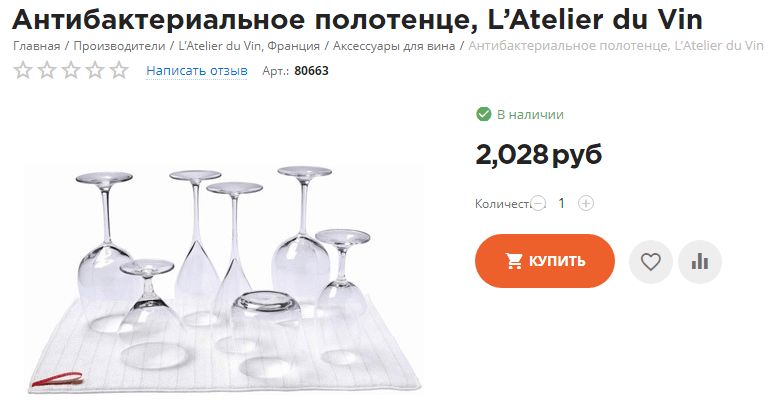Open Производители breadcrumb link
The height and width of the screenshot is (408, 780).
click(x=119, y=46)
